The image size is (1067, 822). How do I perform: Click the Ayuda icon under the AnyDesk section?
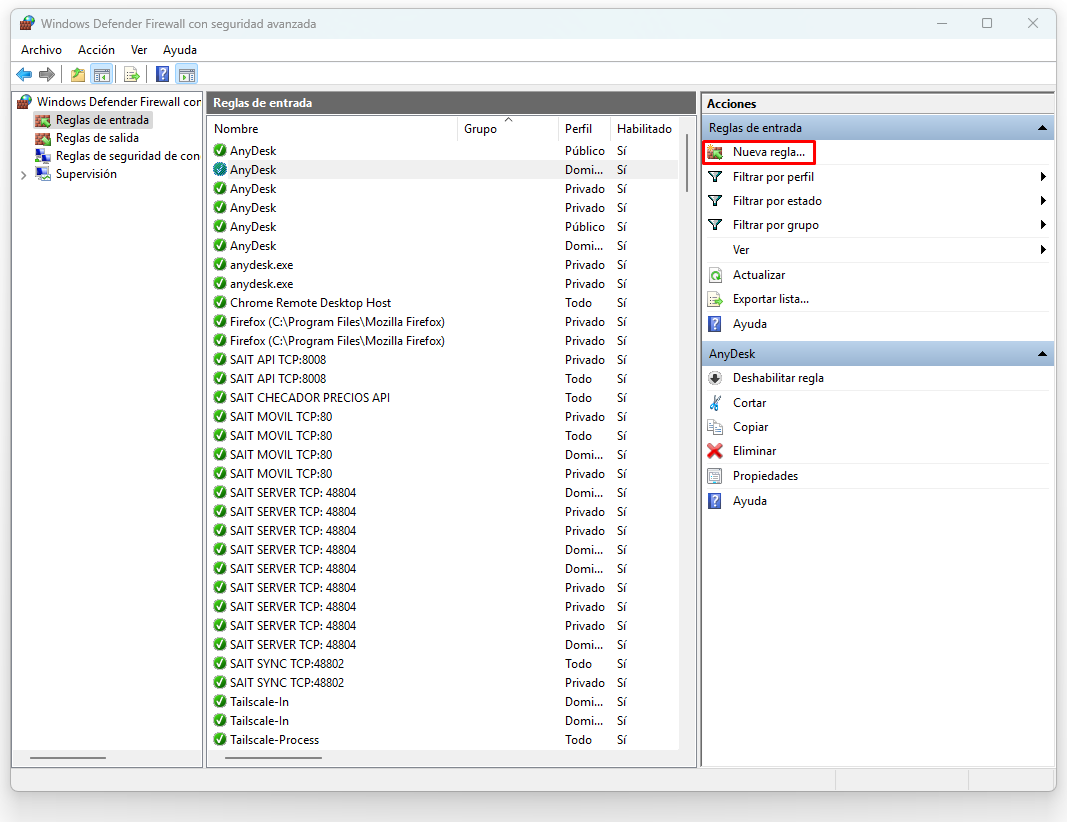pyautogui.click(x=715, y=501)
